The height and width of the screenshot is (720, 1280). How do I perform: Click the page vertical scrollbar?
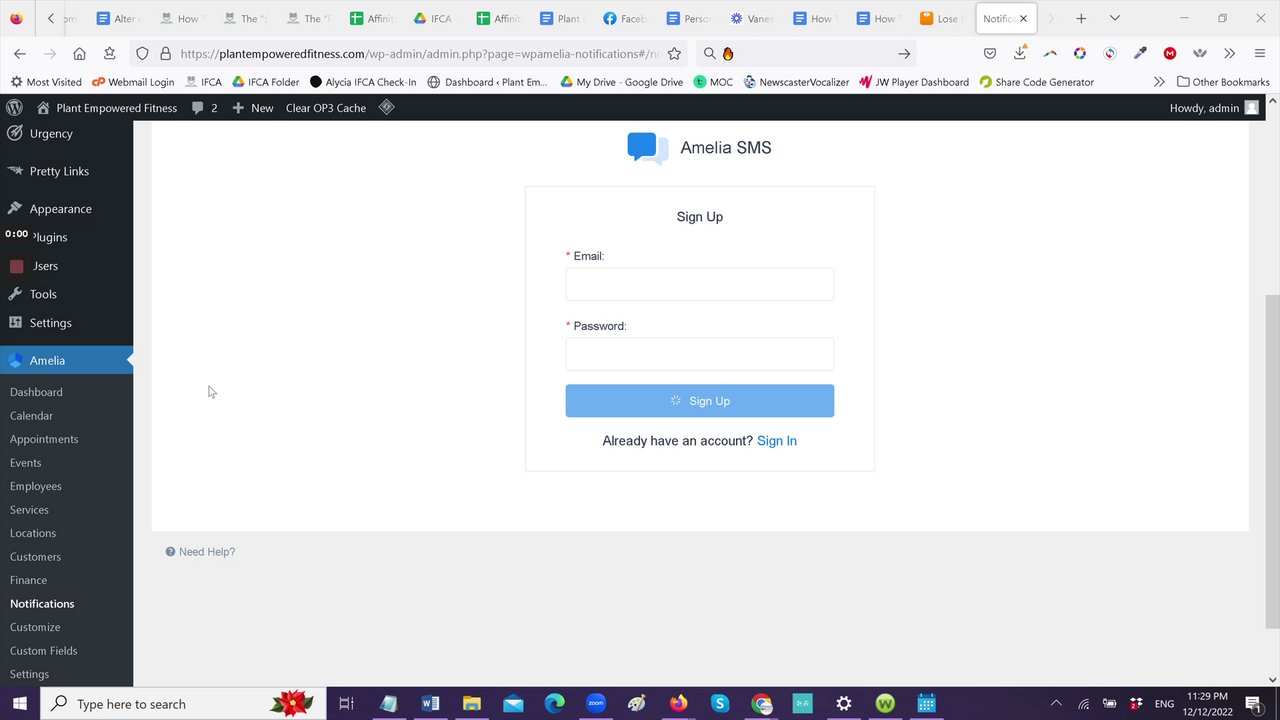pos(1272,460)
